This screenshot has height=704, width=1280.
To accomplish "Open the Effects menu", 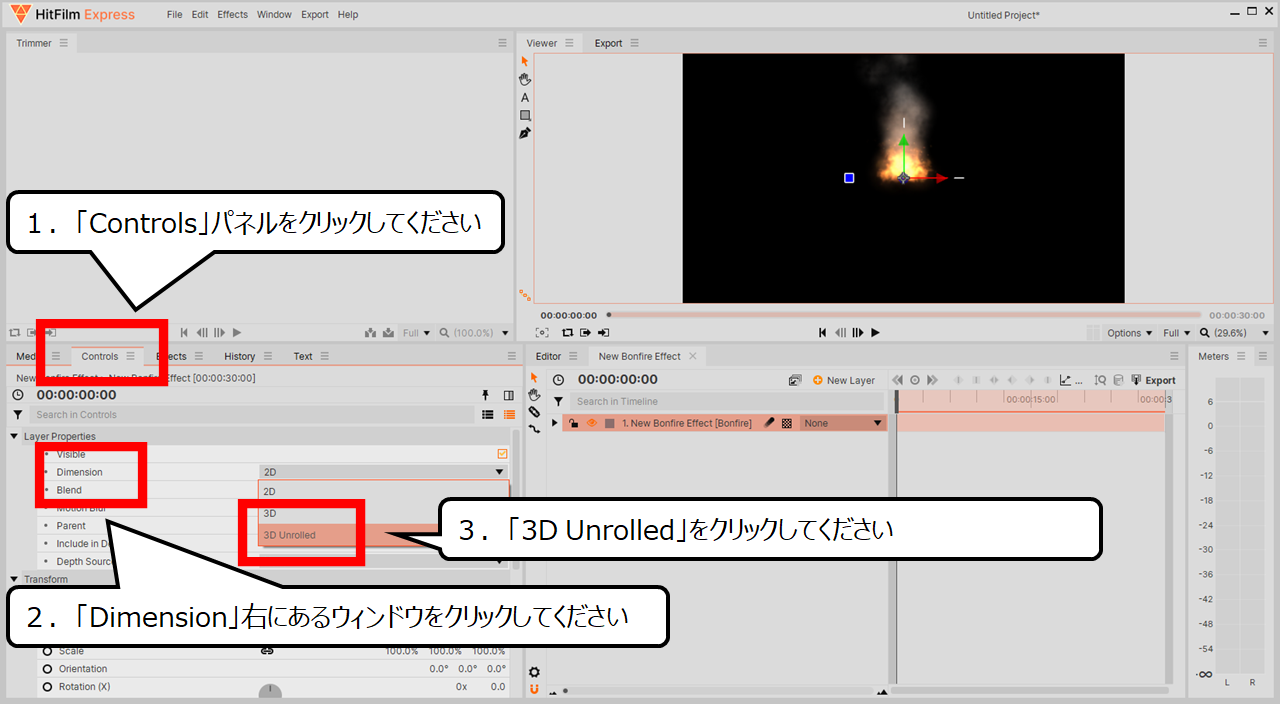I will coord(233,15).
